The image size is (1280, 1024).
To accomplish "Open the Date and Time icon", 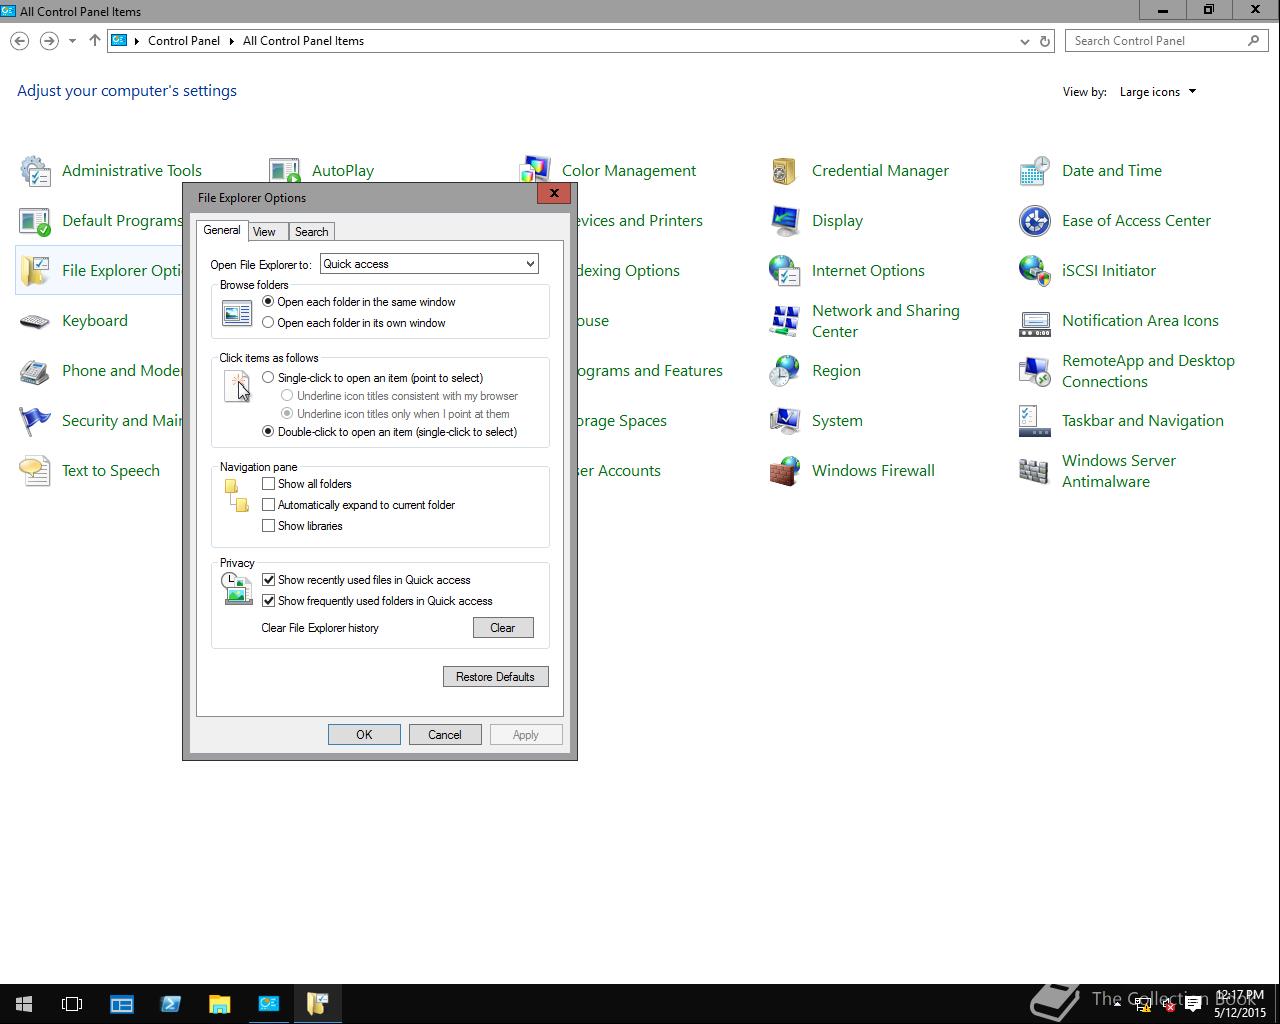I will [x=1035, y=171].
